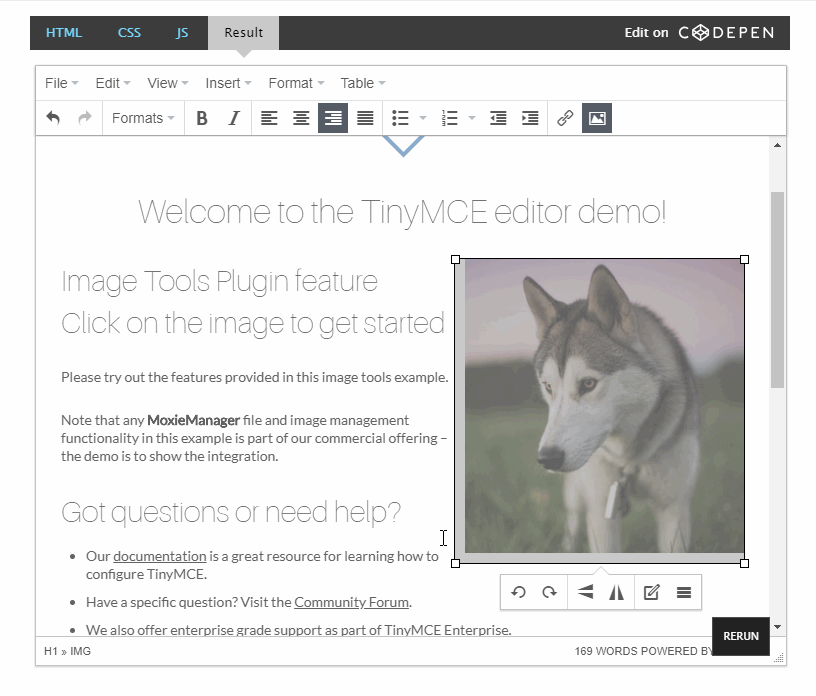Increase indent of selection
Screen dimensions: 816x696
pyautogui.click(x=530, y=118)
